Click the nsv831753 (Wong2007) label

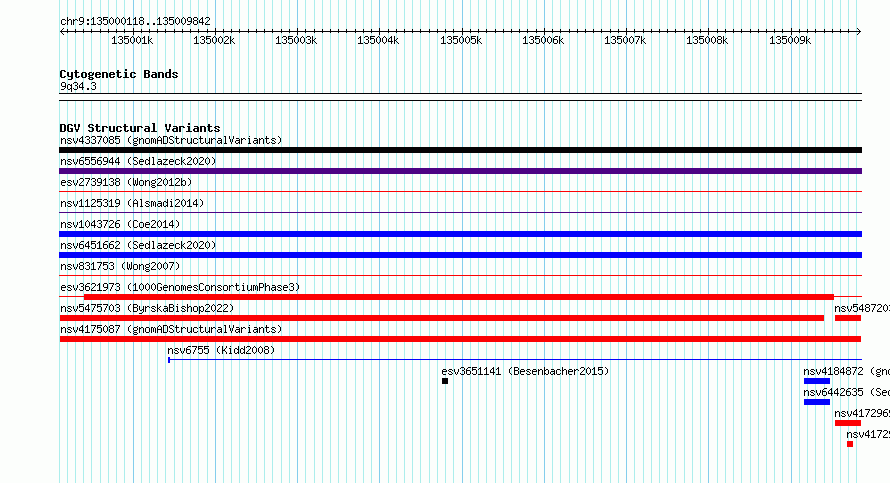tap(120, 266)
